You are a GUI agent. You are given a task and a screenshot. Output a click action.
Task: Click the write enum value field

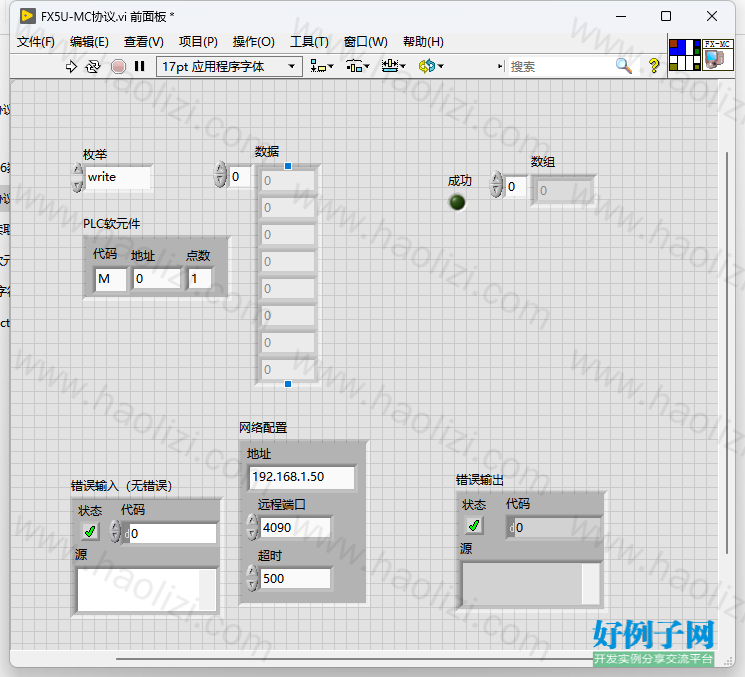point(118,177)
